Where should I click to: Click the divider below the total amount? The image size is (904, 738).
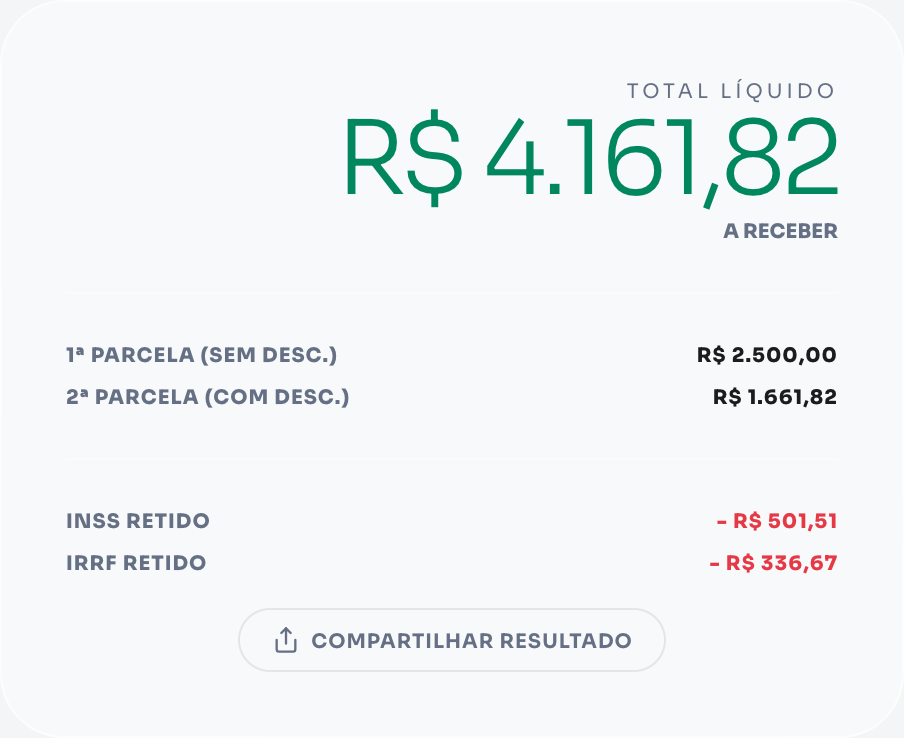[452, 293]
